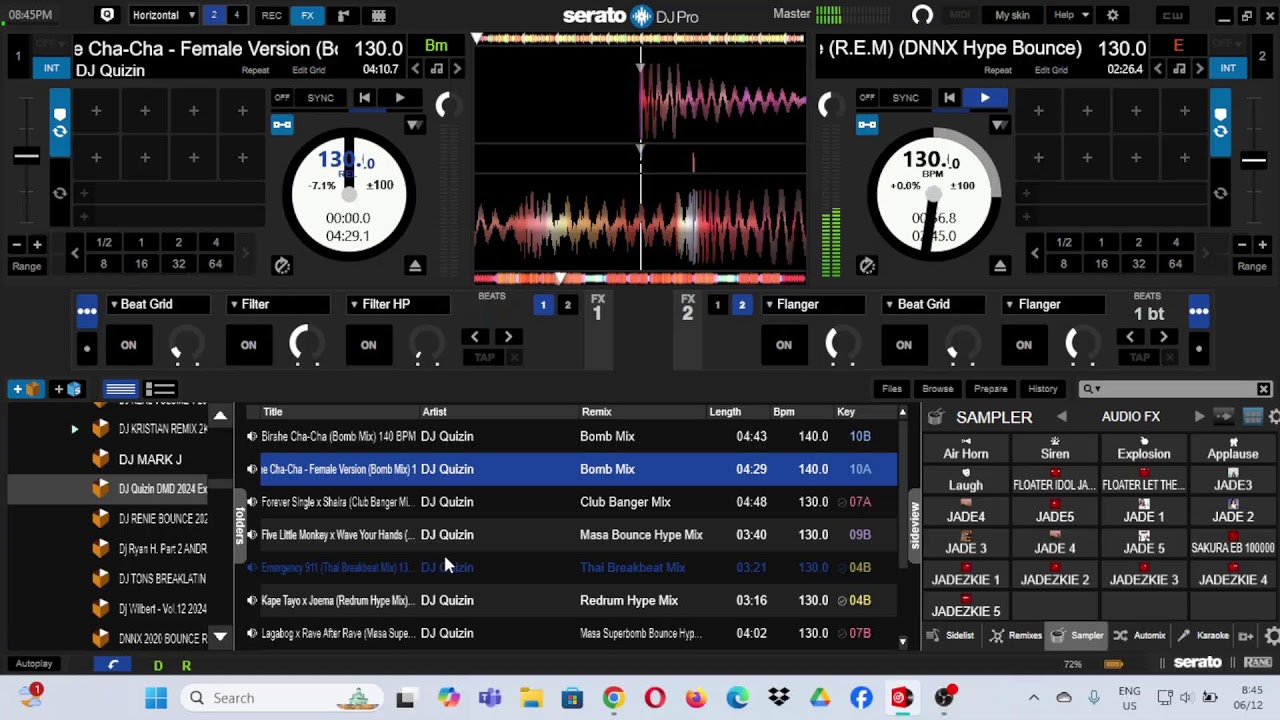Screen dimensions: 1280x720
Task: Click the My skin button
Action: [1012, 15]
